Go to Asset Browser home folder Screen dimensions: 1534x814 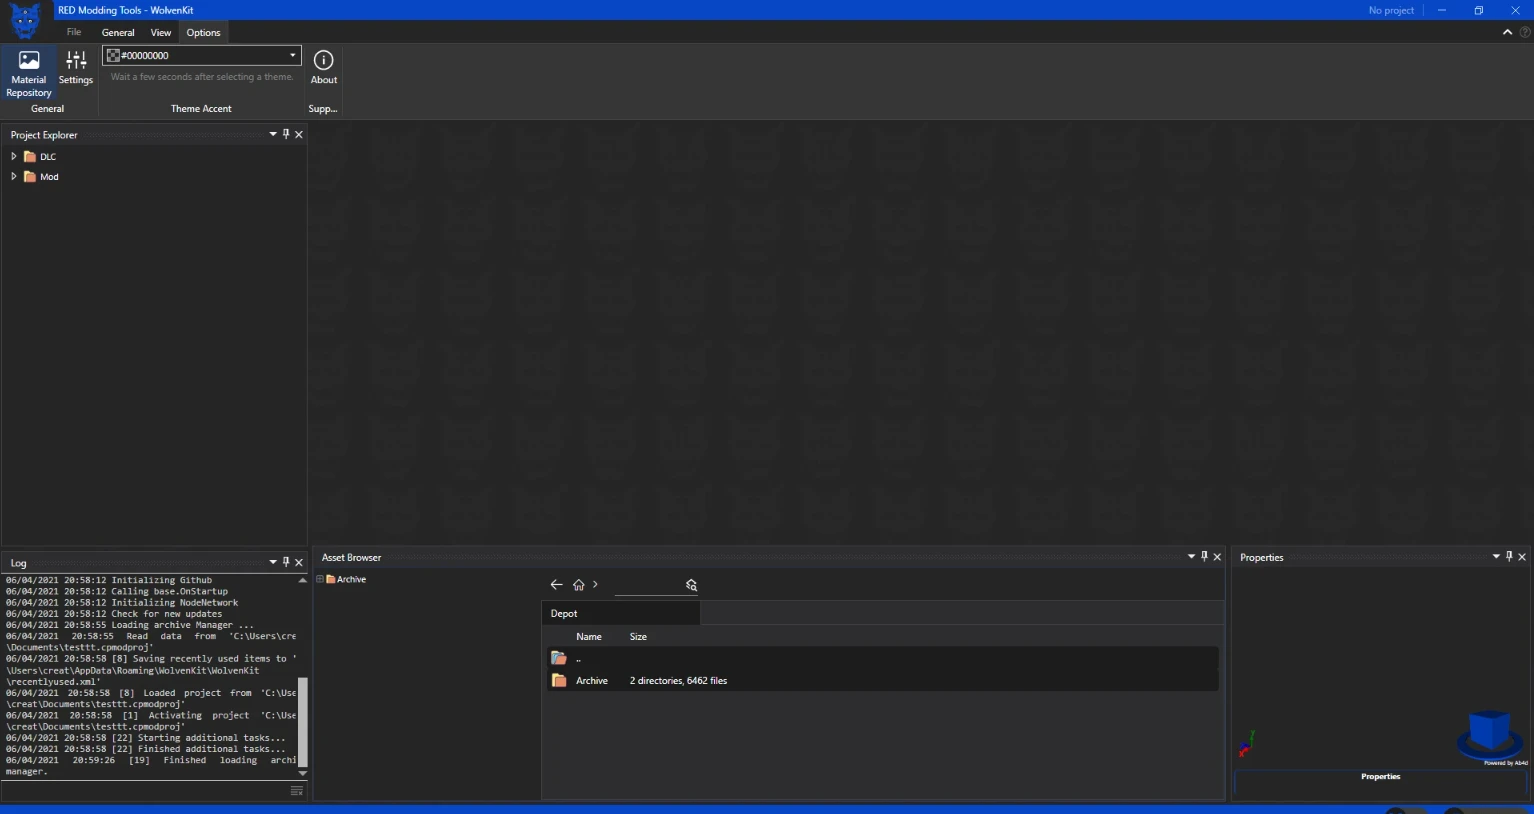579,585
